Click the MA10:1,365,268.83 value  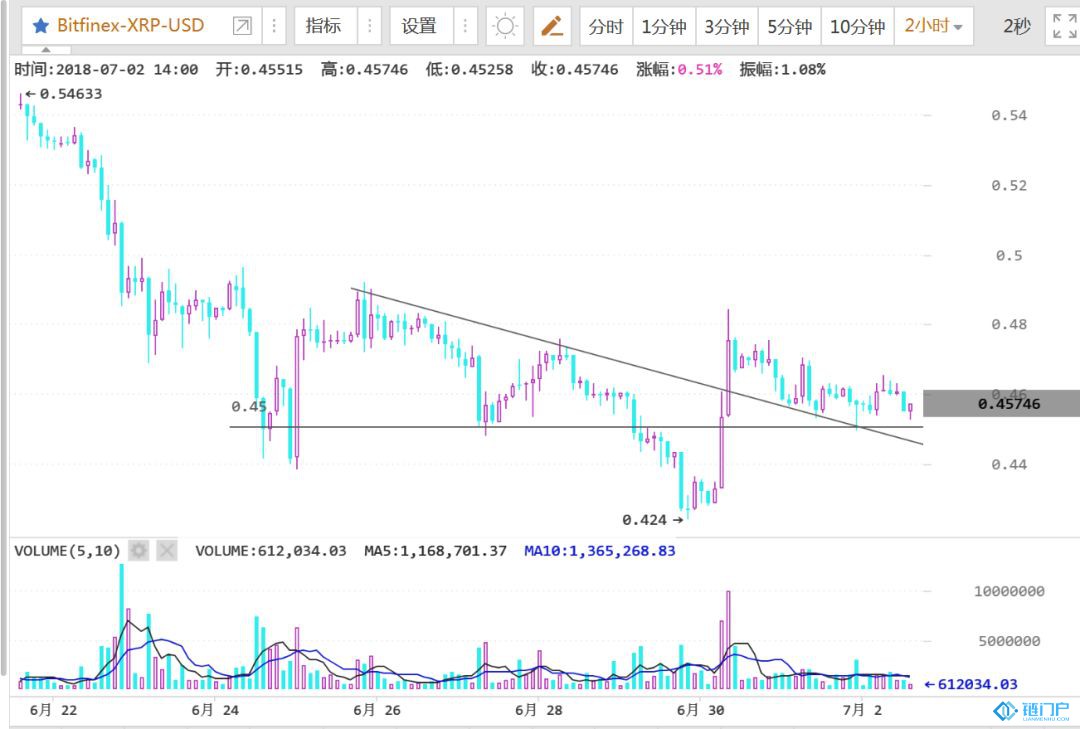600,551
